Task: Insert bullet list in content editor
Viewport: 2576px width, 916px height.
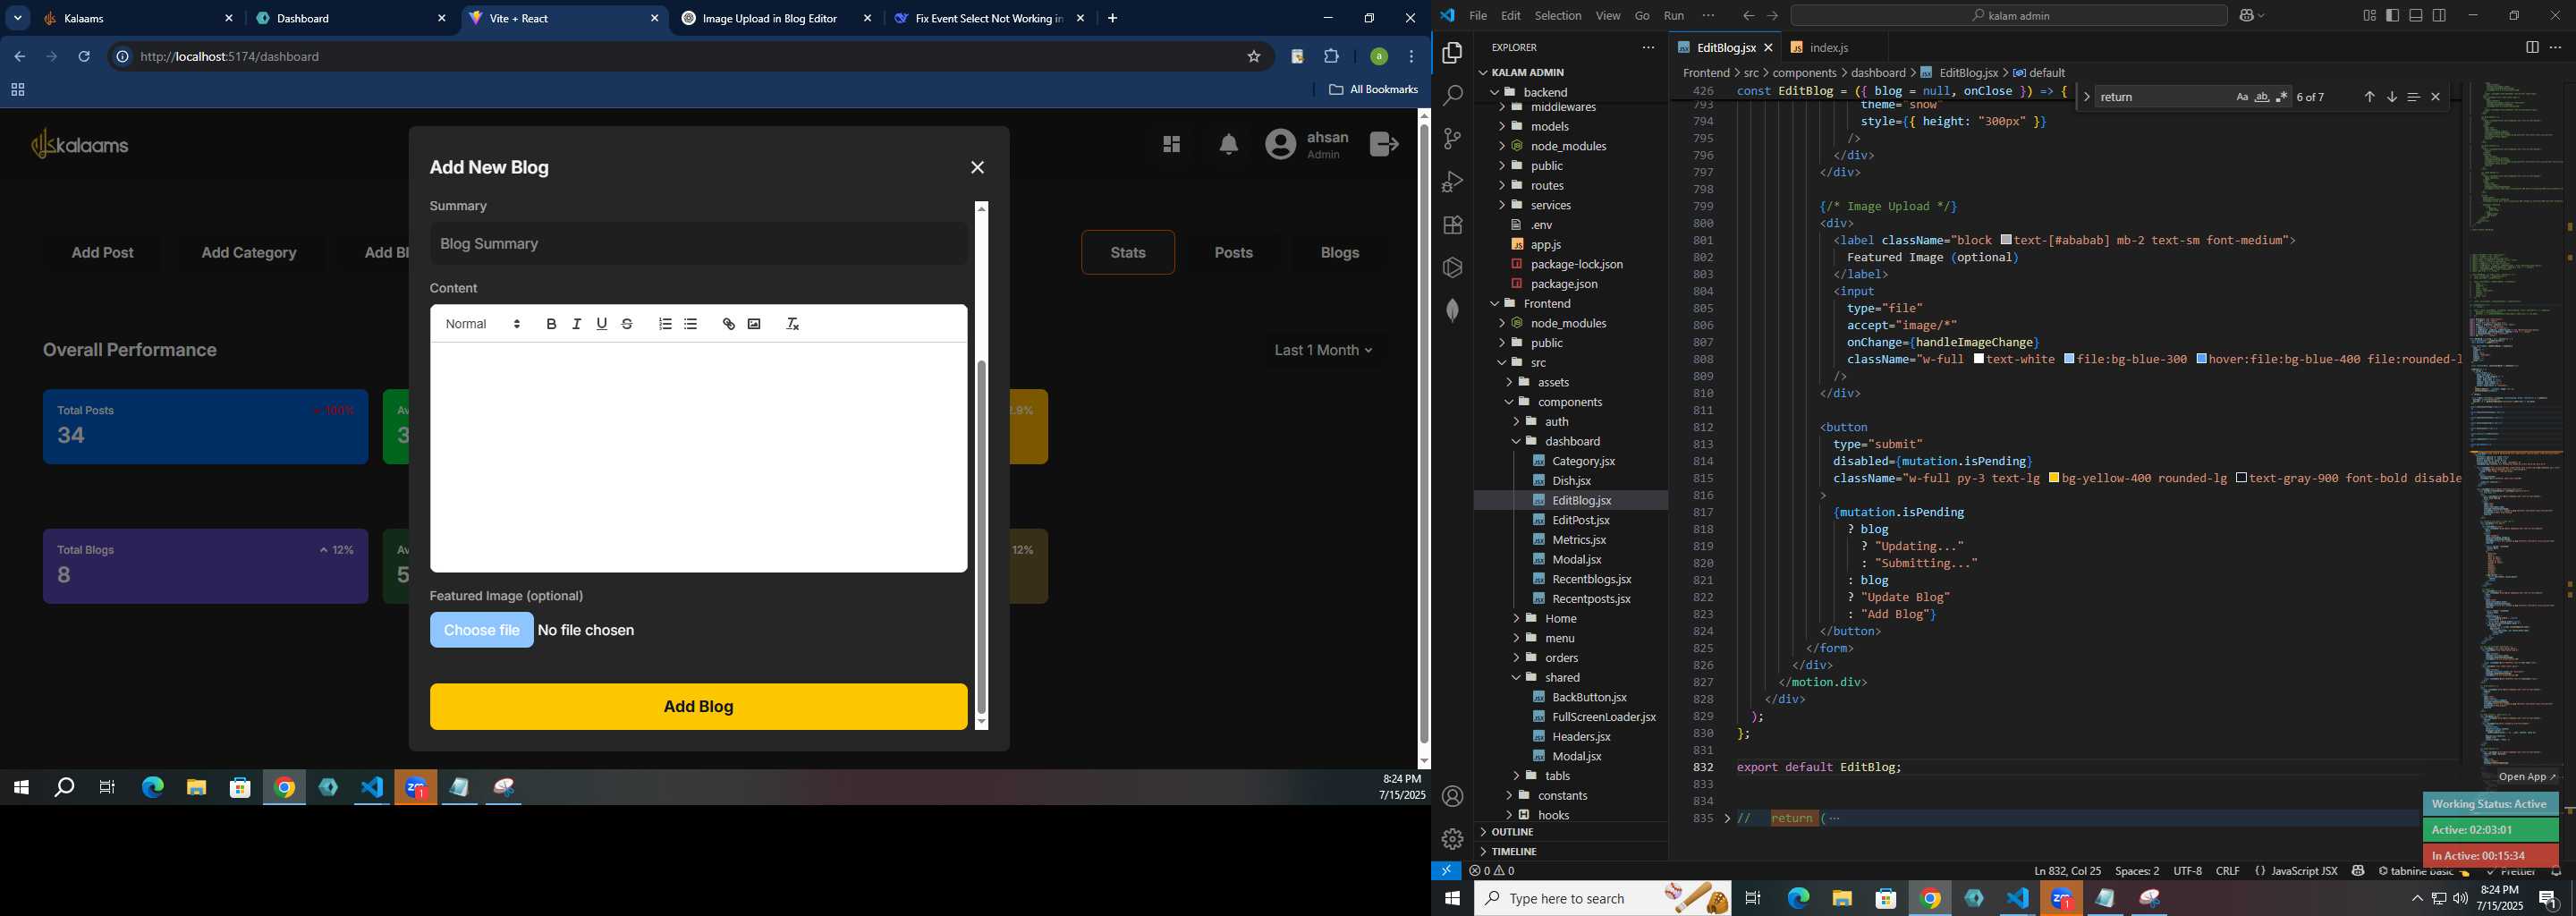Action: [x=691, y=324]
